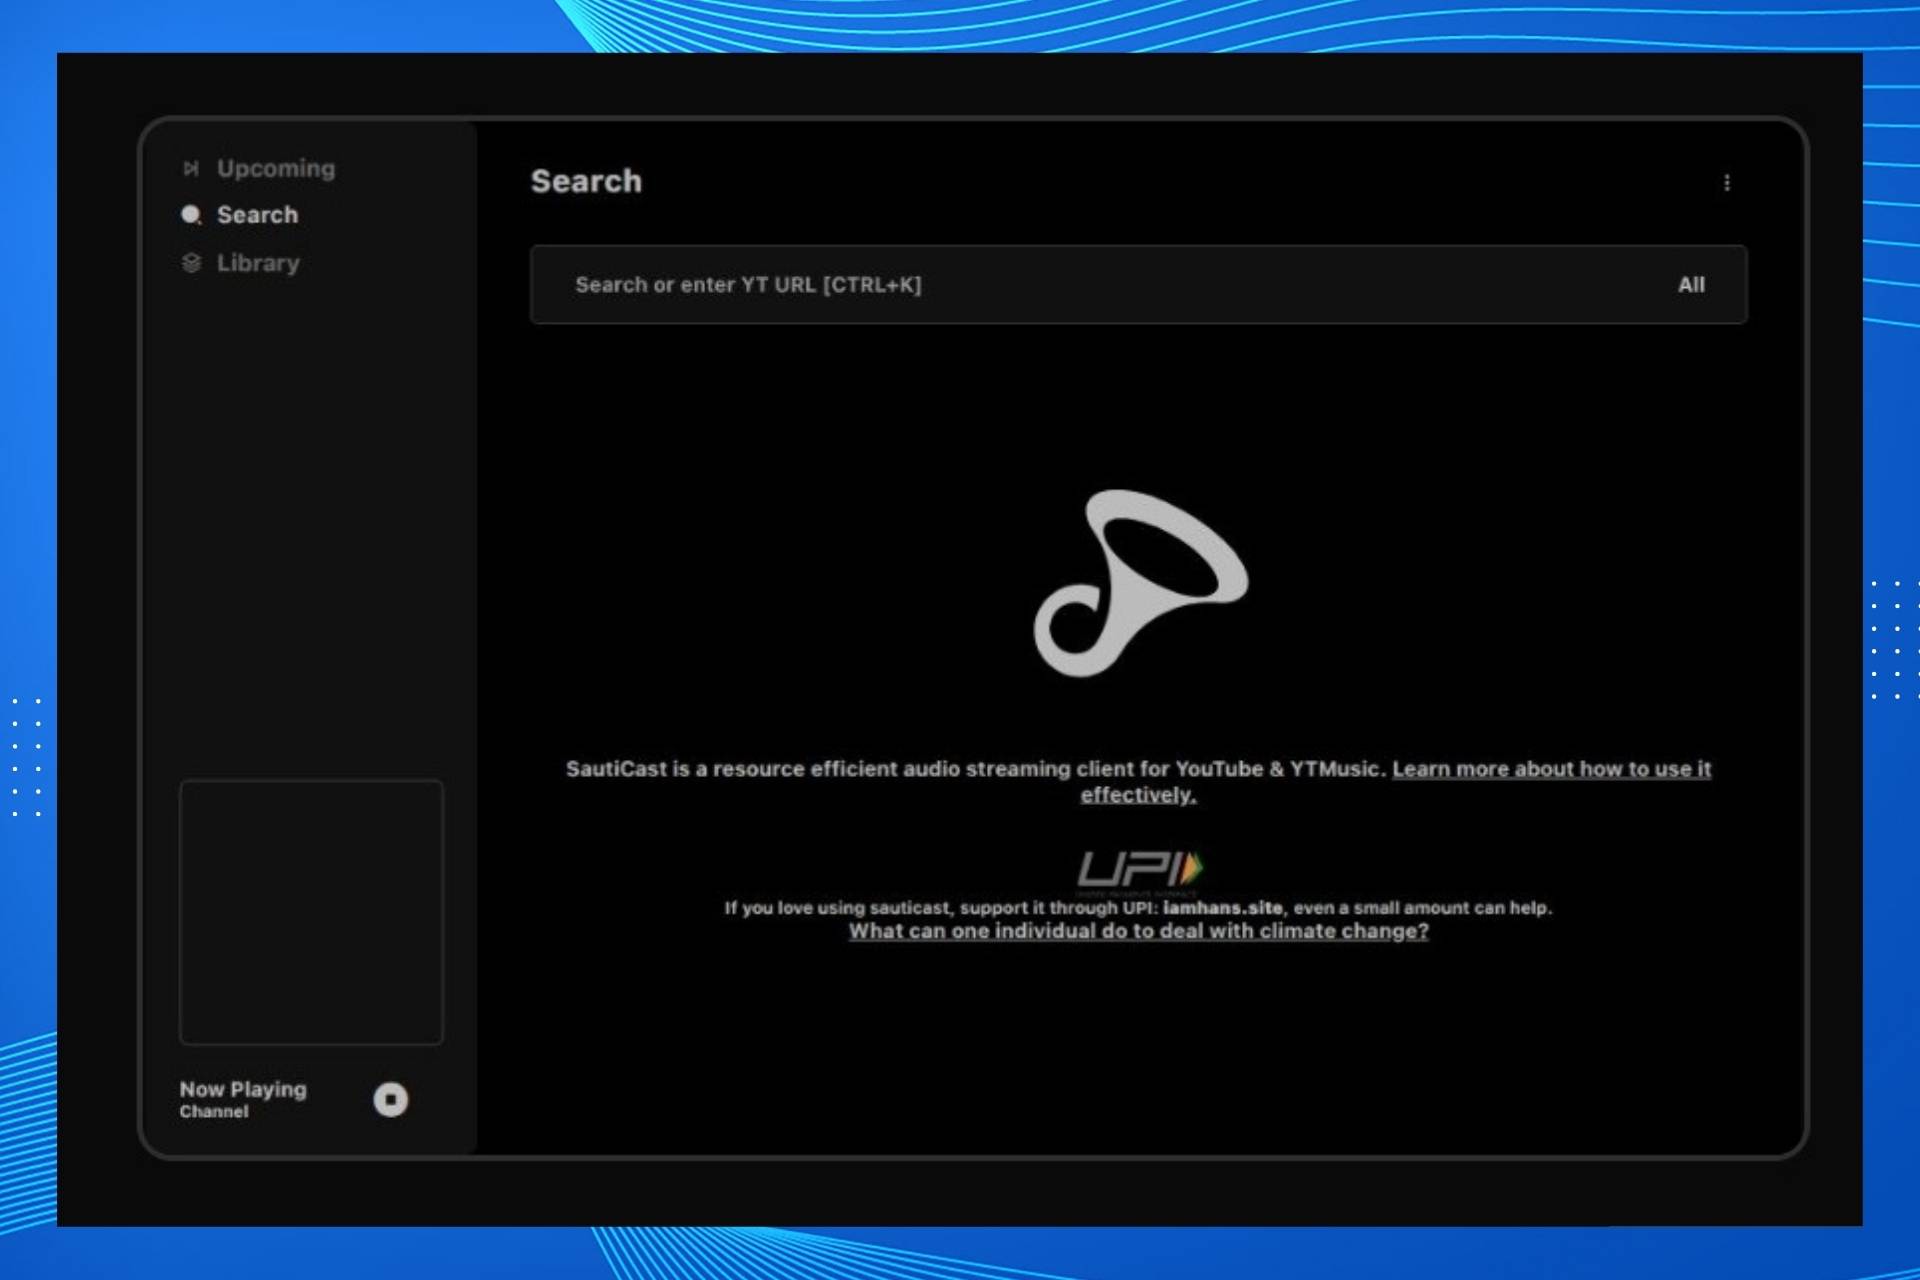Click the Now Playing title text
1920x1280 pixels.
pyautogui.click(x=243, y=1089)
